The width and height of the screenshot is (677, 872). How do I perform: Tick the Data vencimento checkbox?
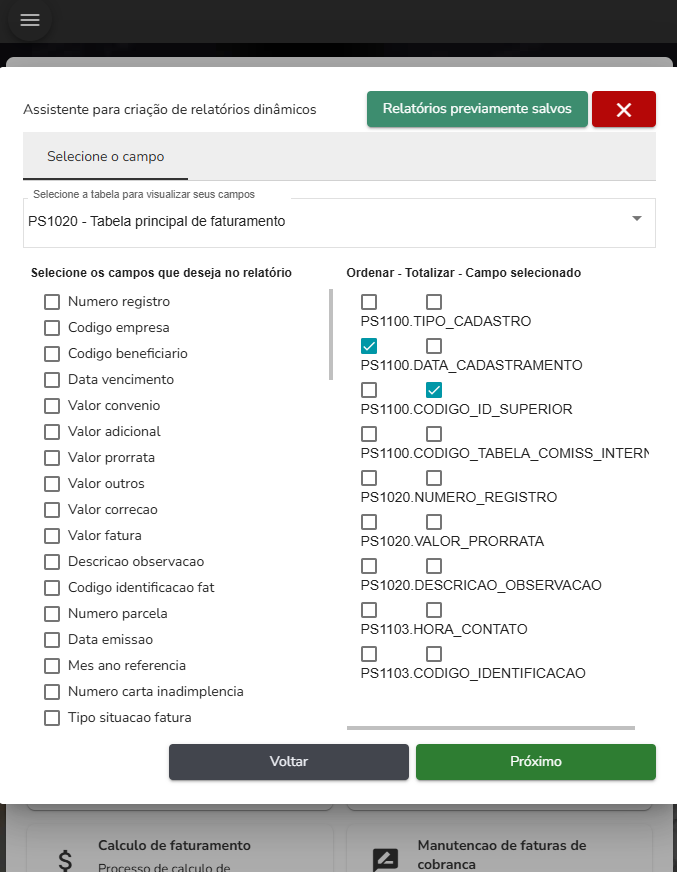tap(52, 380)
